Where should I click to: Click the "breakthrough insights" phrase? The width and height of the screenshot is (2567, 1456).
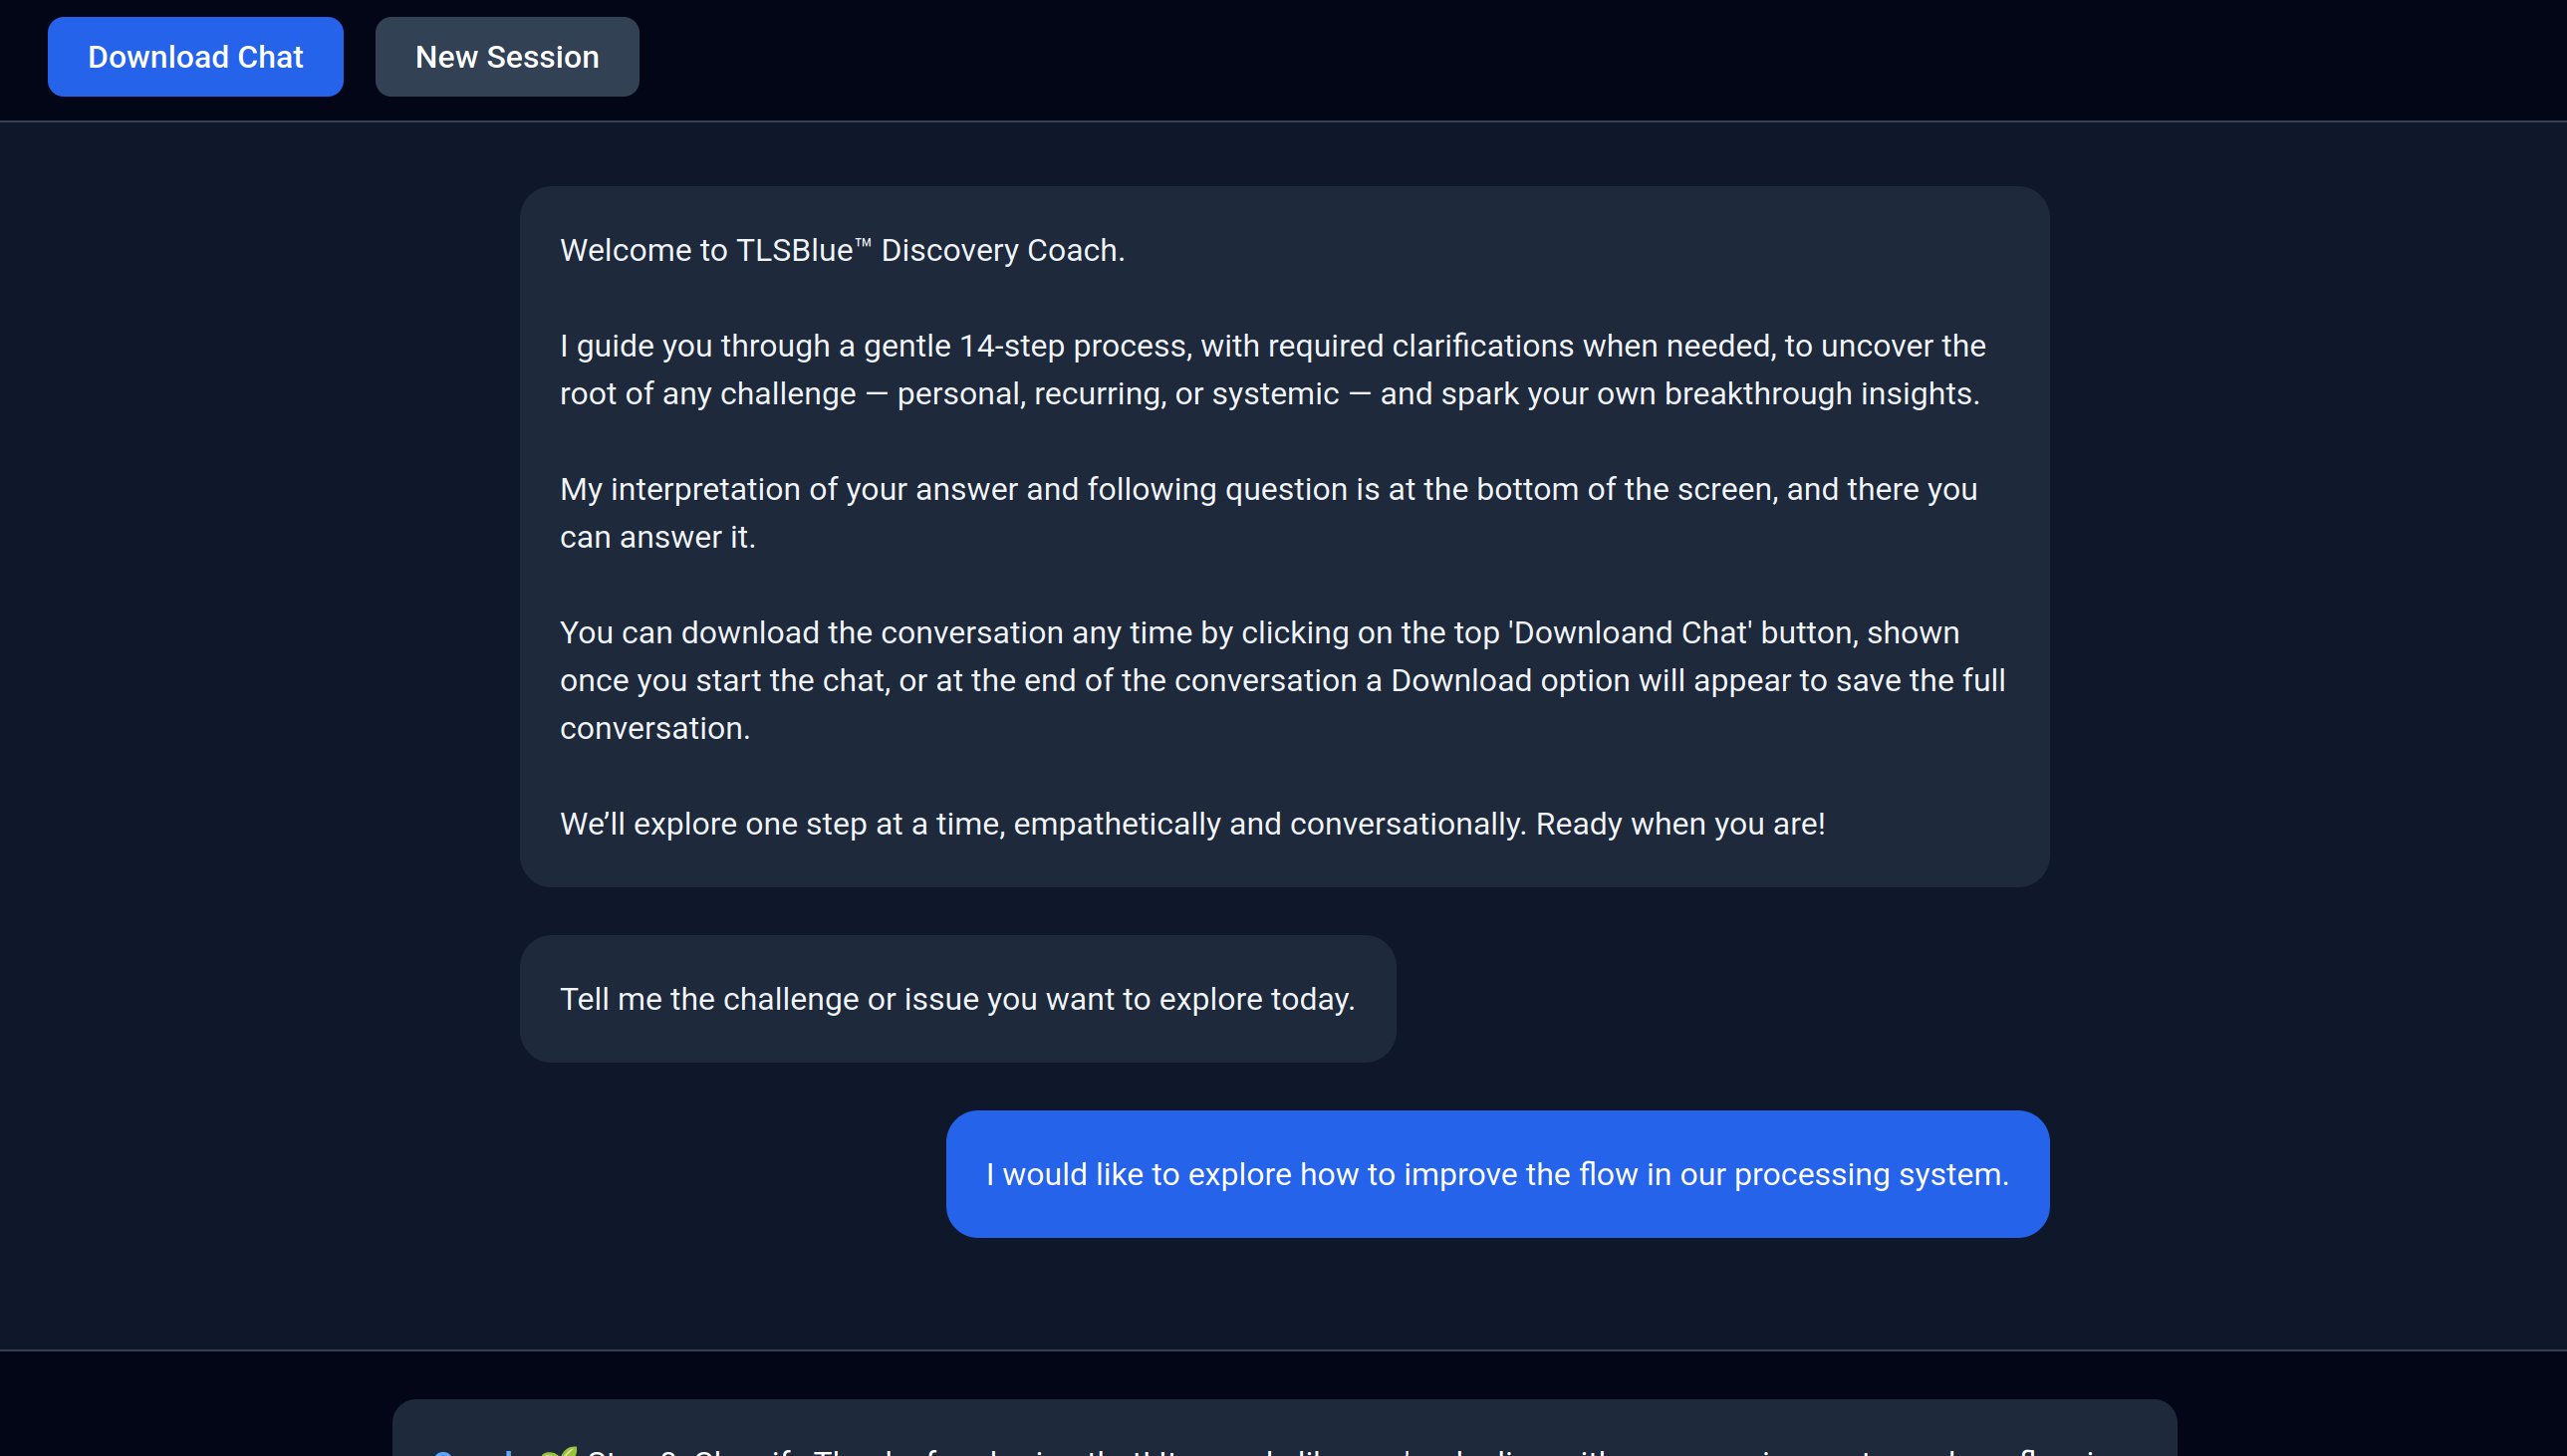(1820, 394)
